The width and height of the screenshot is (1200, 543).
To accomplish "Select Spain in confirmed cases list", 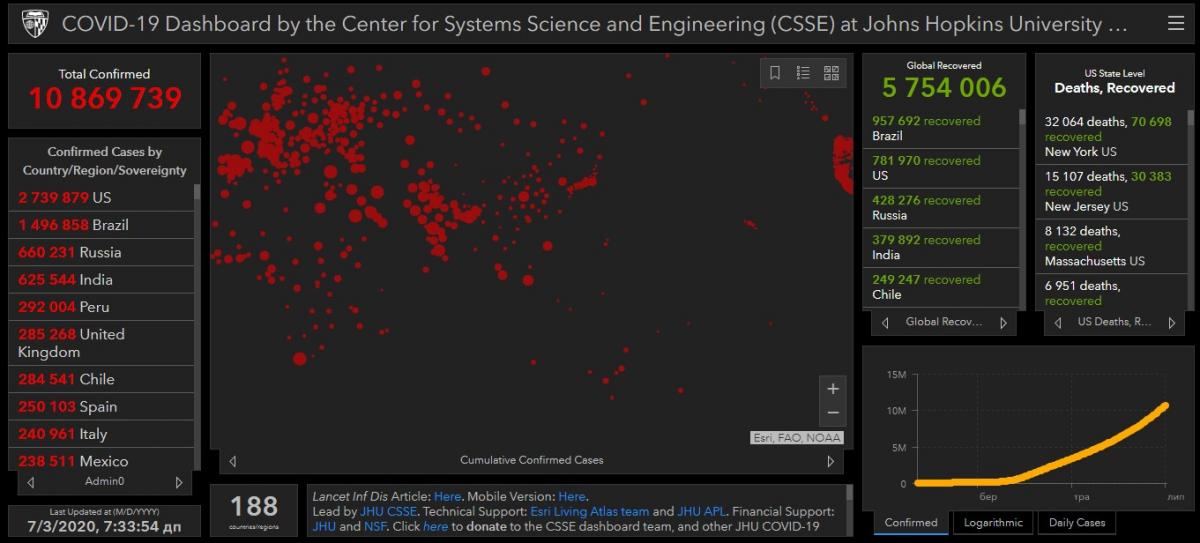I will [x=101, y=406].
